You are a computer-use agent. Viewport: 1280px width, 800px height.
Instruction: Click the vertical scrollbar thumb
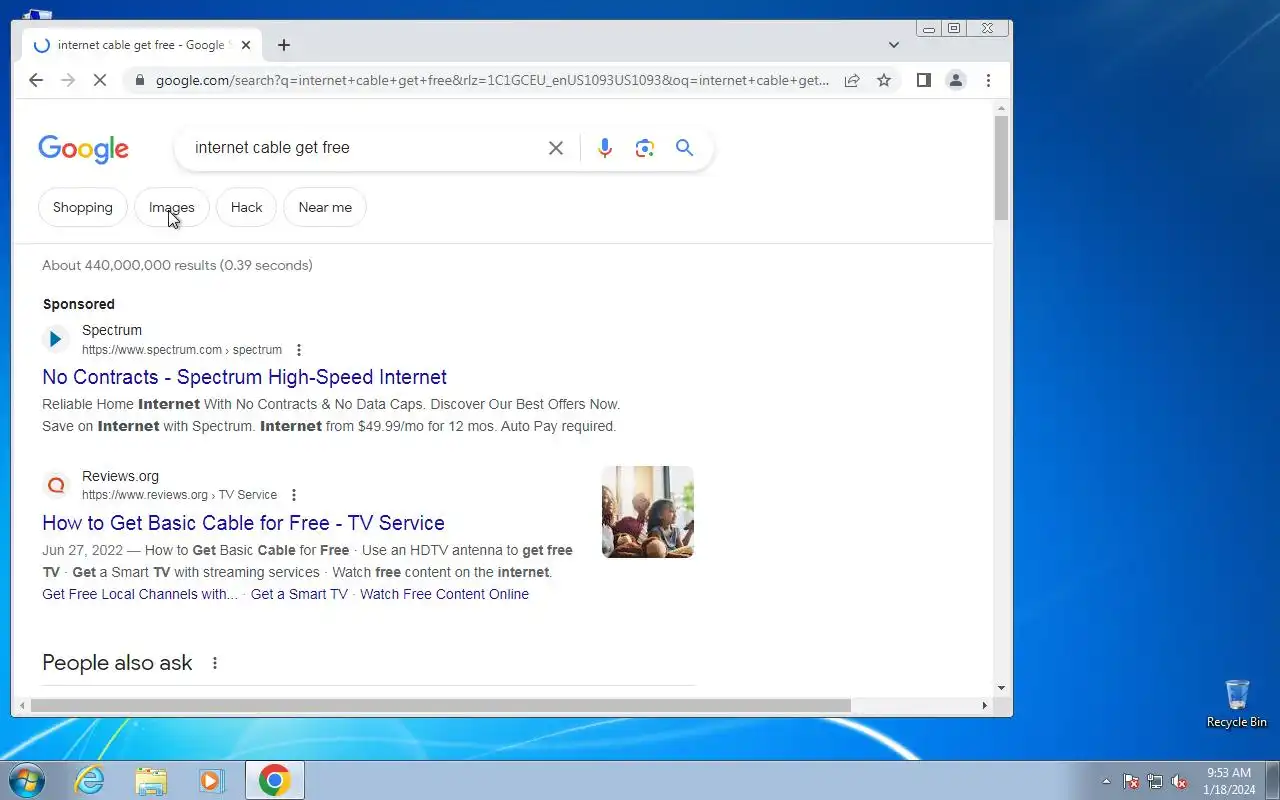(1001, 167)
